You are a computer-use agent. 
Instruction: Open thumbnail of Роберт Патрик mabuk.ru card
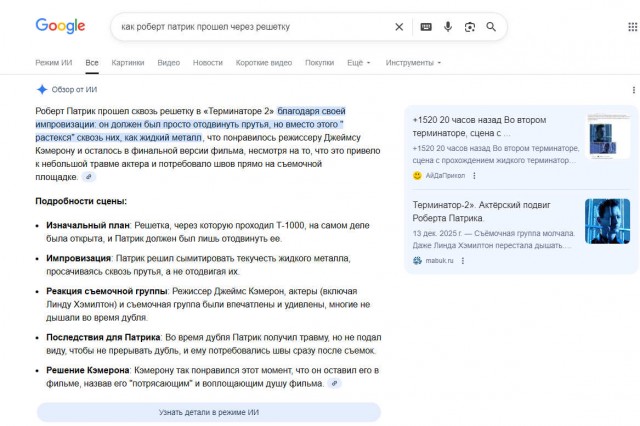click(x=607, y=221)
